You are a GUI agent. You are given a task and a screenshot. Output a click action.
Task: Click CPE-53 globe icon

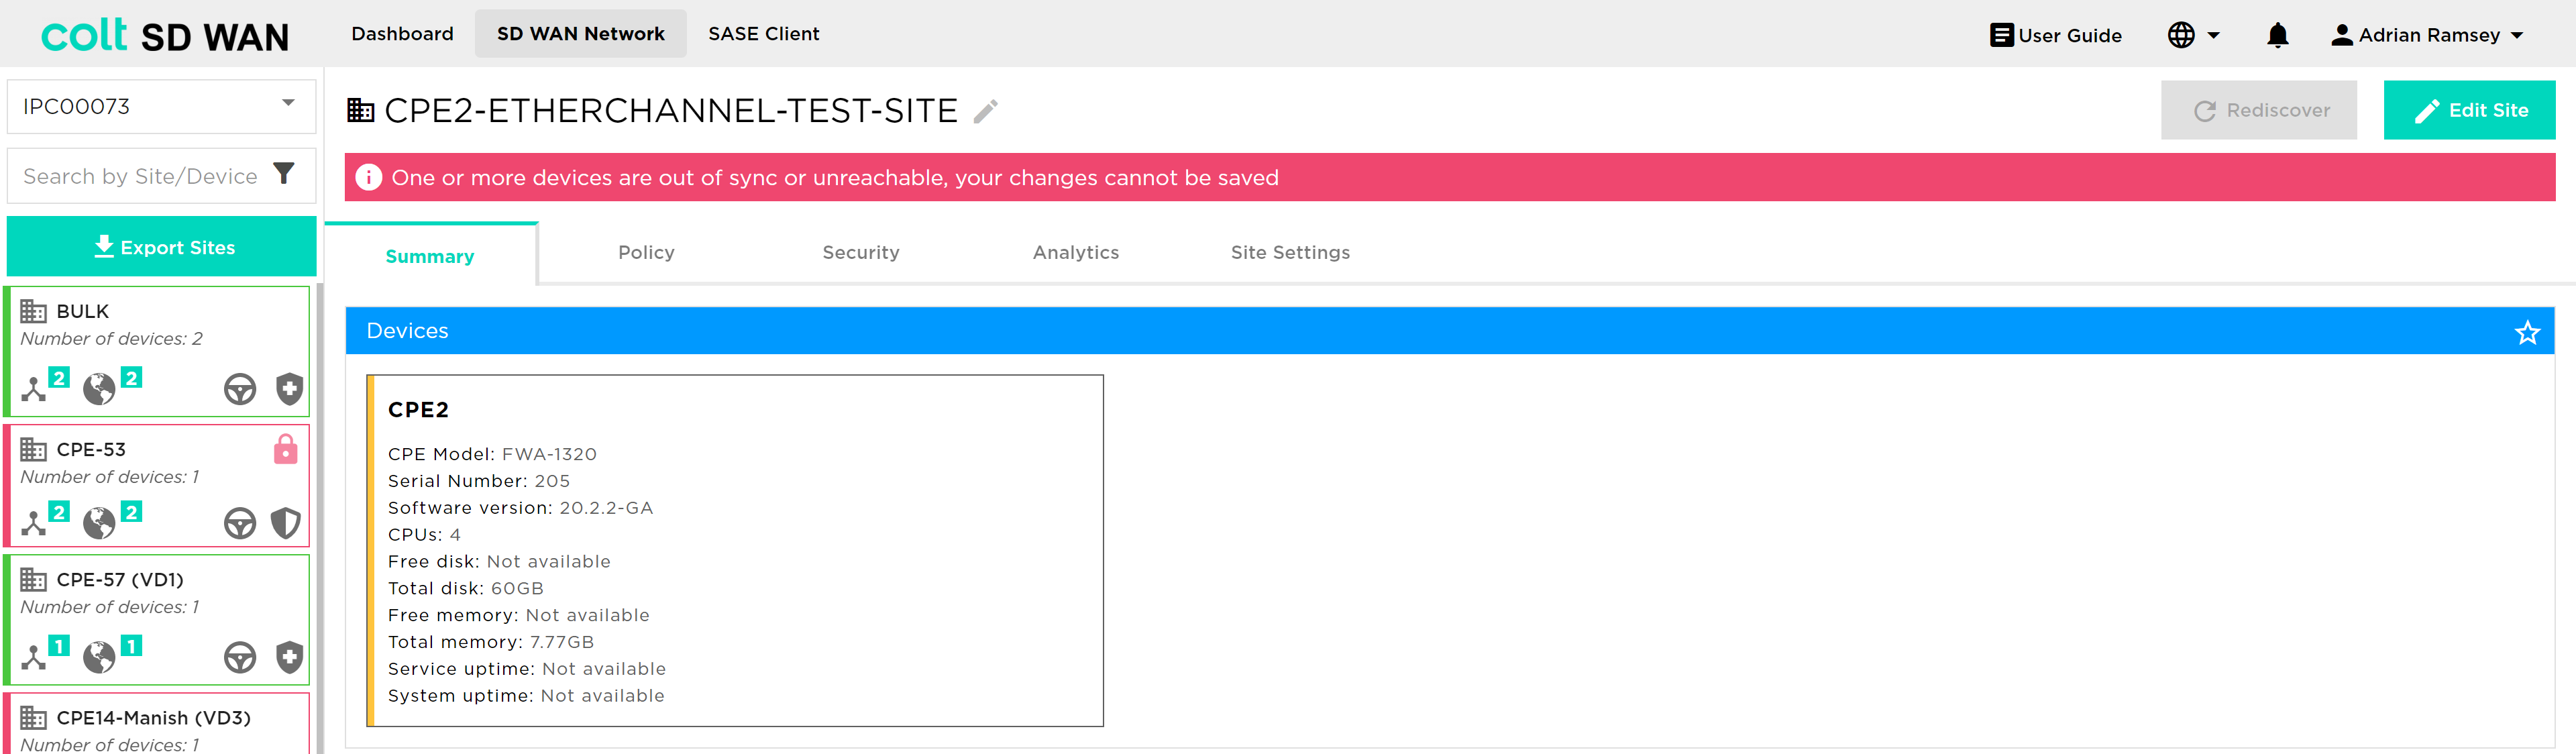[99, 522]
